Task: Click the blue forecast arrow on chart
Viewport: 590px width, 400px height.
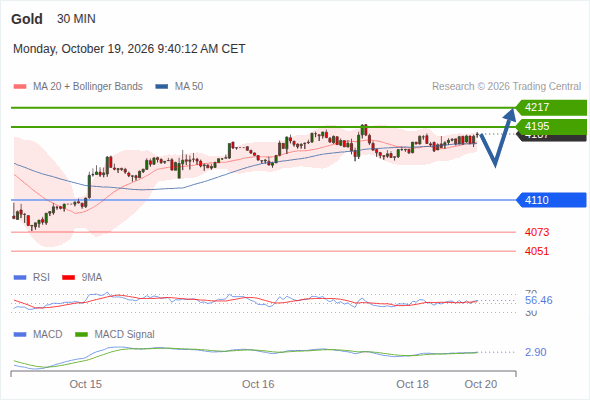Action: [x=497, y=138]
